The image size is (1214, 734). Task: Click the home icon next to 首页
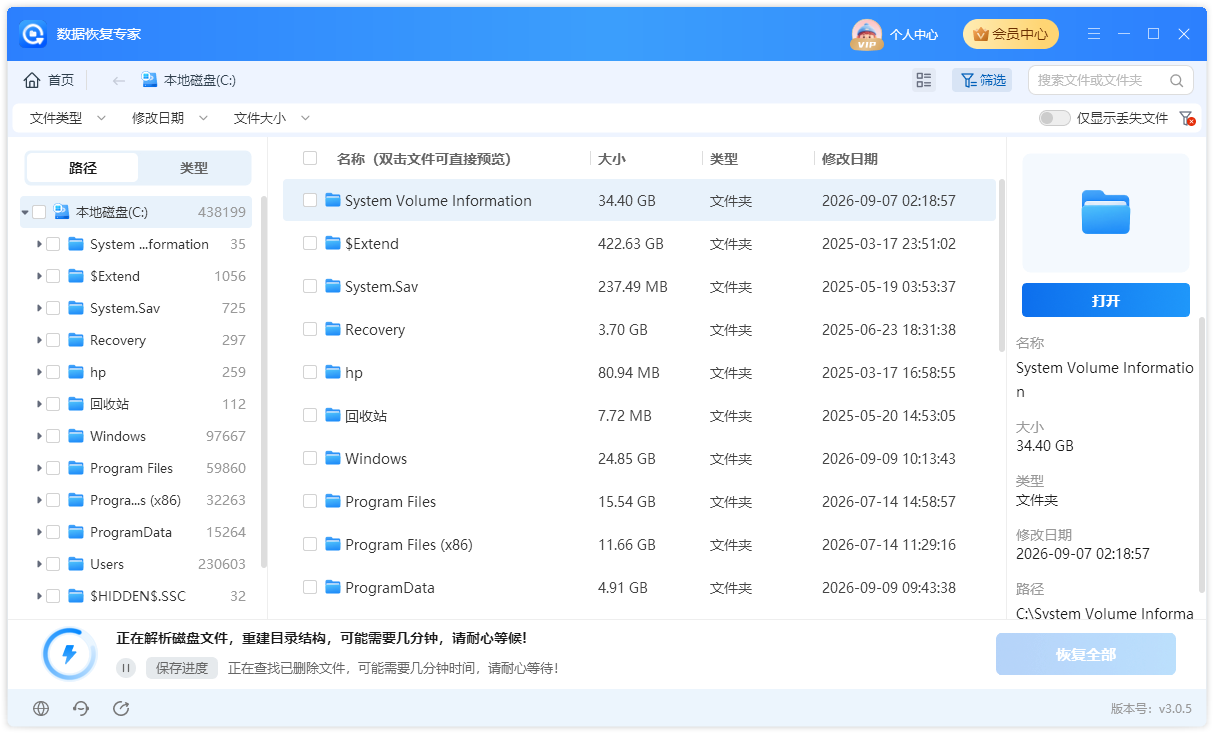[32, 80]
